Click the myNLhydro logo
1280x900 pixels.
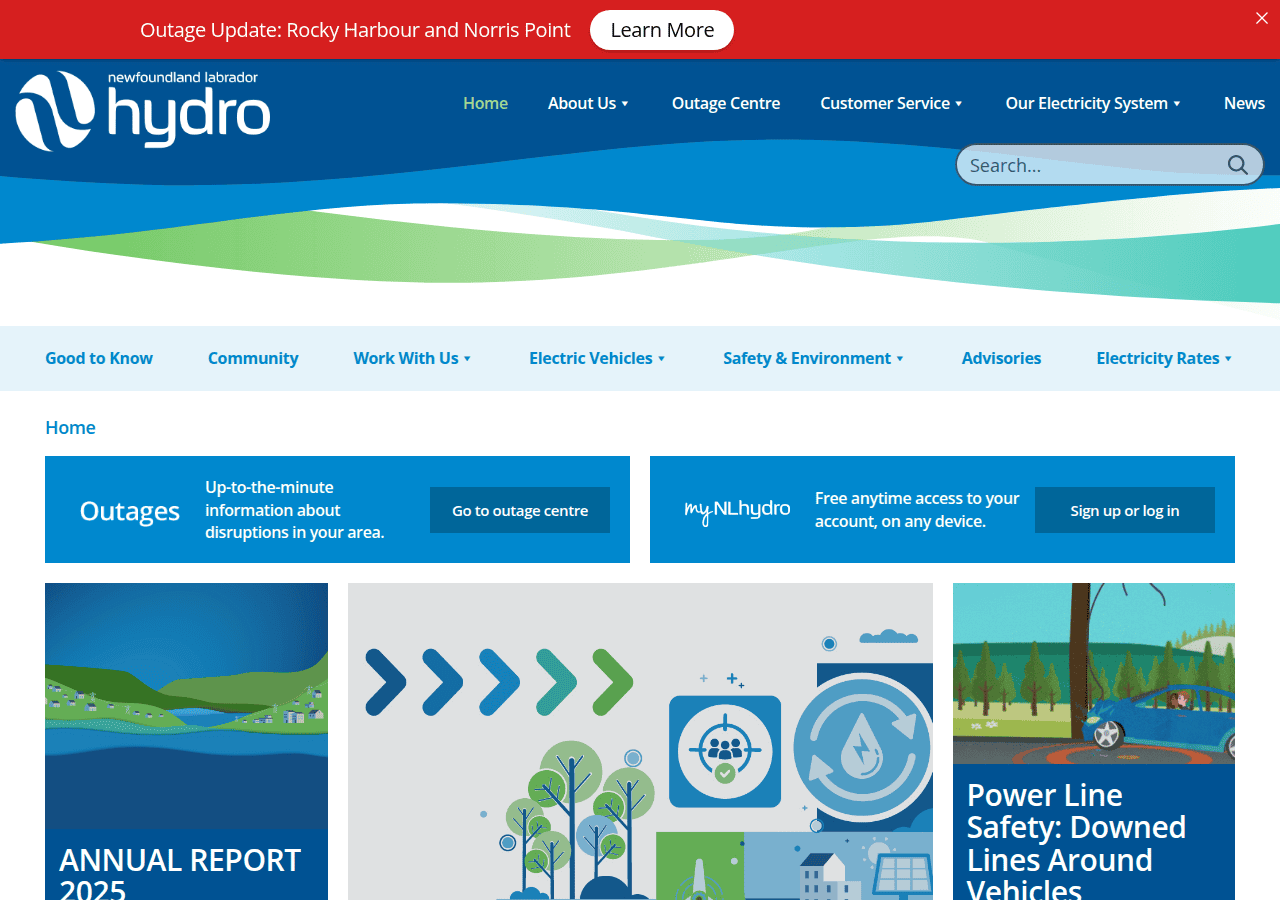(x=737, y=510)
